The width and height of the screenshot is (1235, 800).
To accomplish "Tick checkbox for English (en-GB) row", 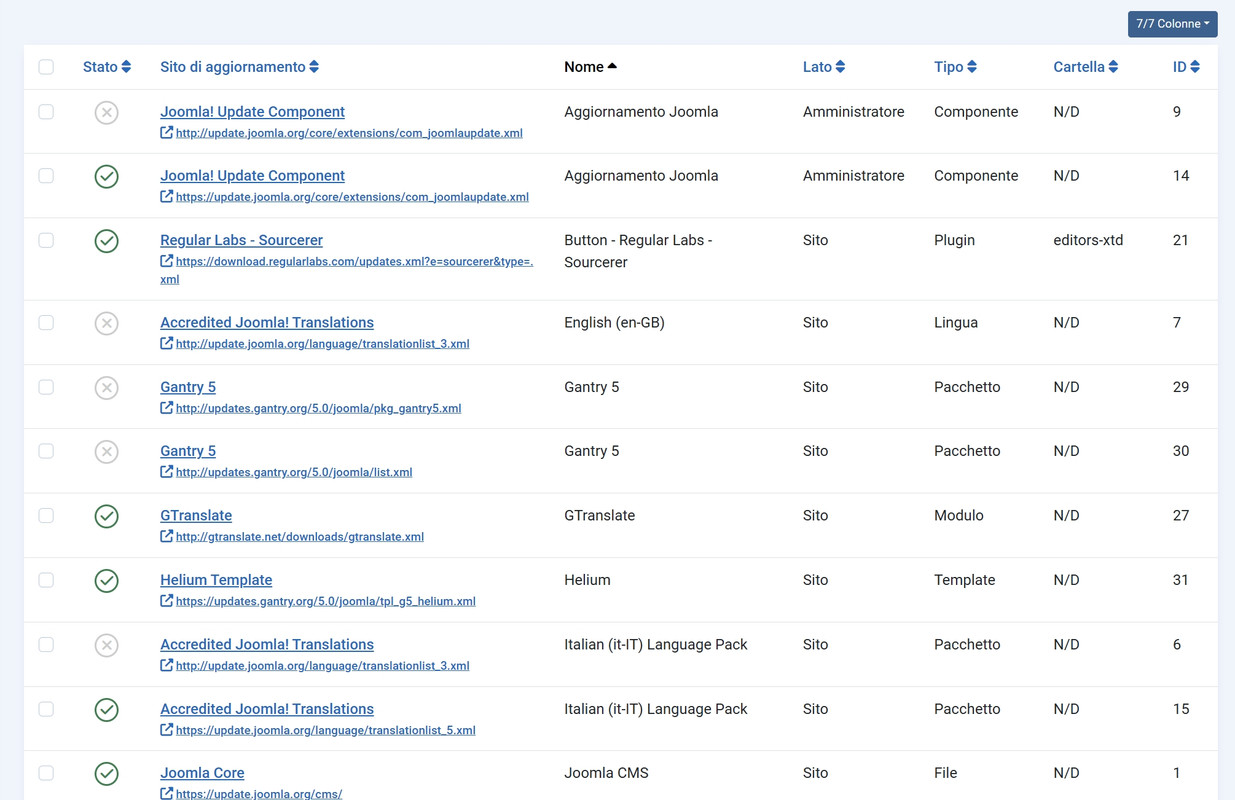I will coord(46,323).
